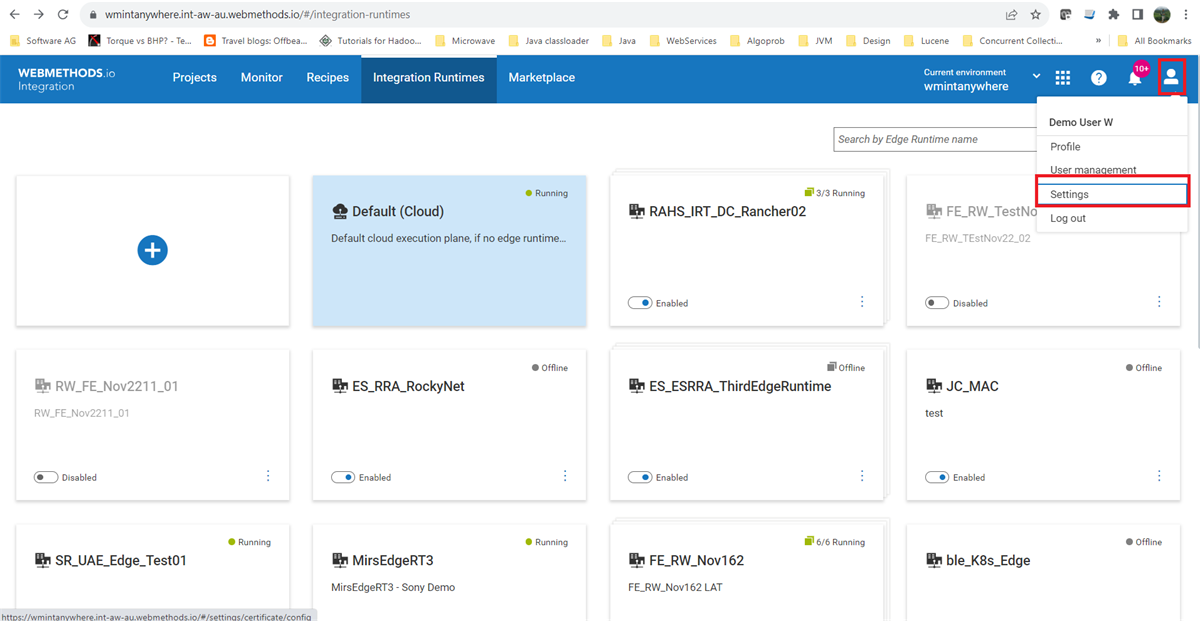1200x621 pixels.
Task: Open the Current environment dropdown chevron
Action: pos(1037,77)
